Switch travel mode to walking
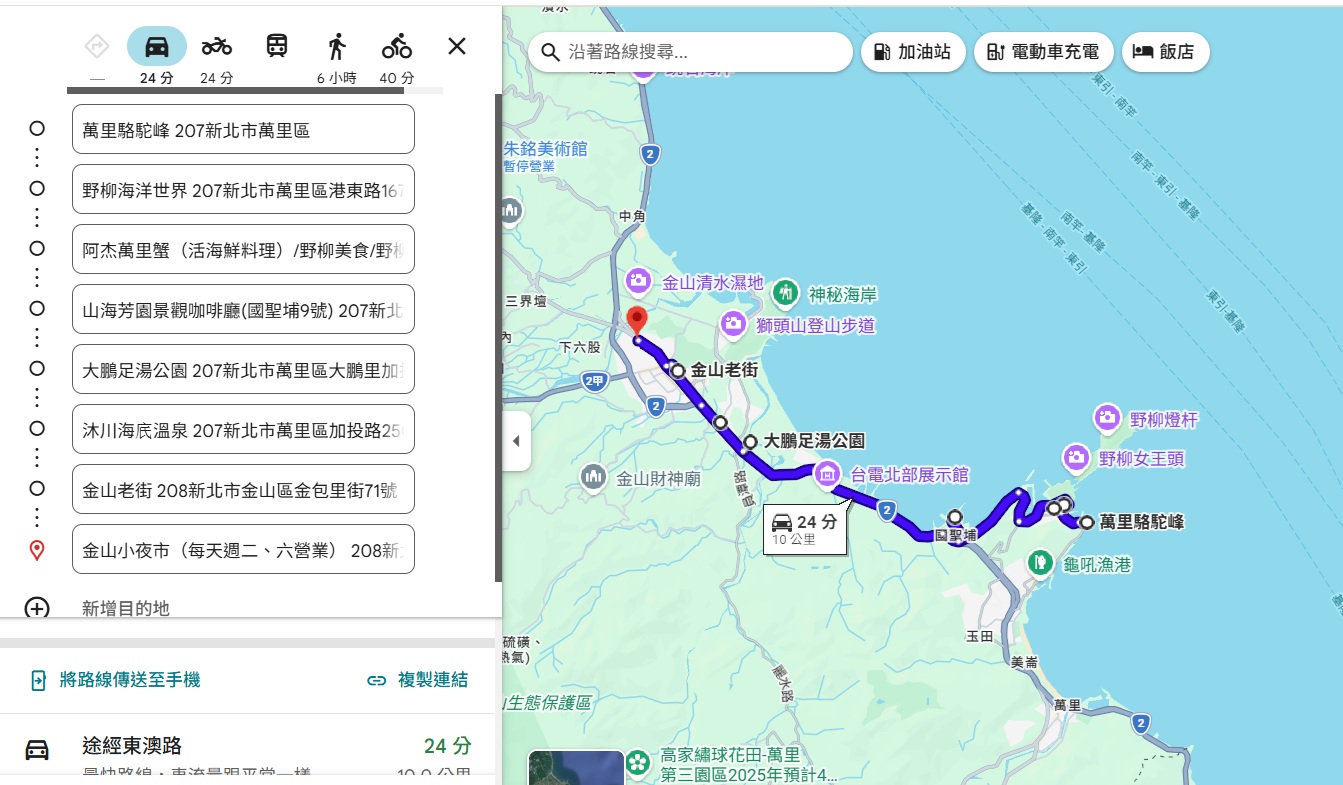This screenshot has height=785, width=1343. (x=336, y=45)
